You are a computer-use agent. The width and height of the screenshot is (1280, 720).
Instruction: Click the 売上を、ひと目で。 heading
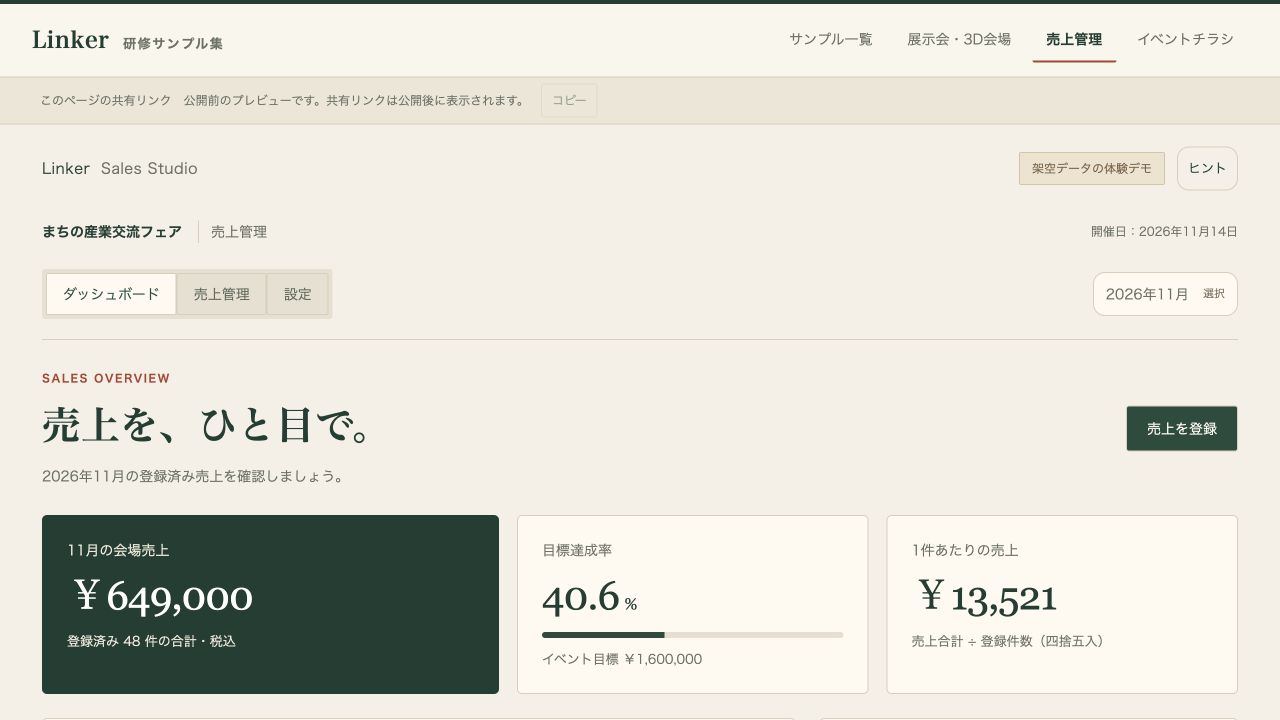pos(207,426)
